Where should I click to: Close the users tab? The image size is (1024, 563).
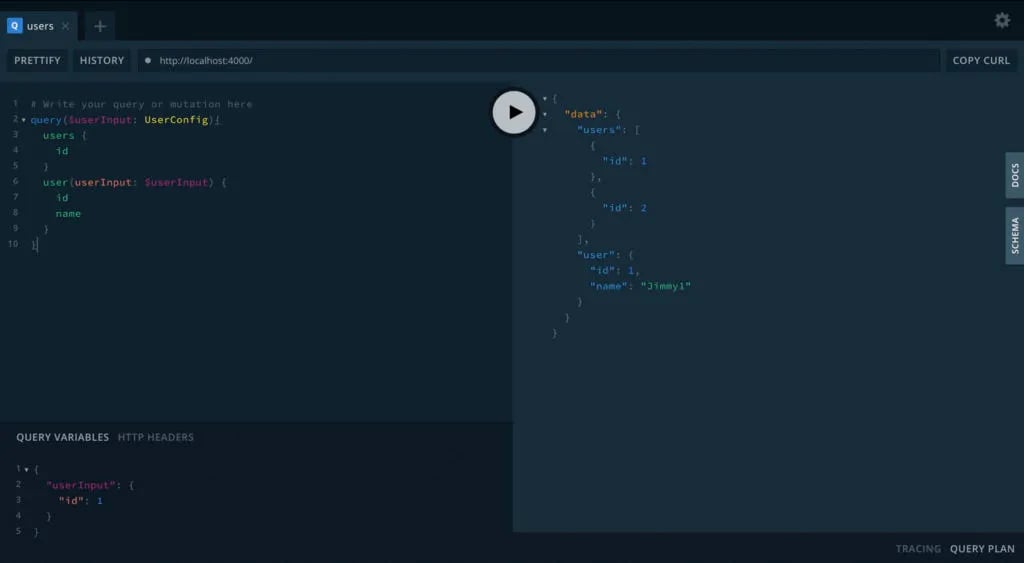pos(65,26)
